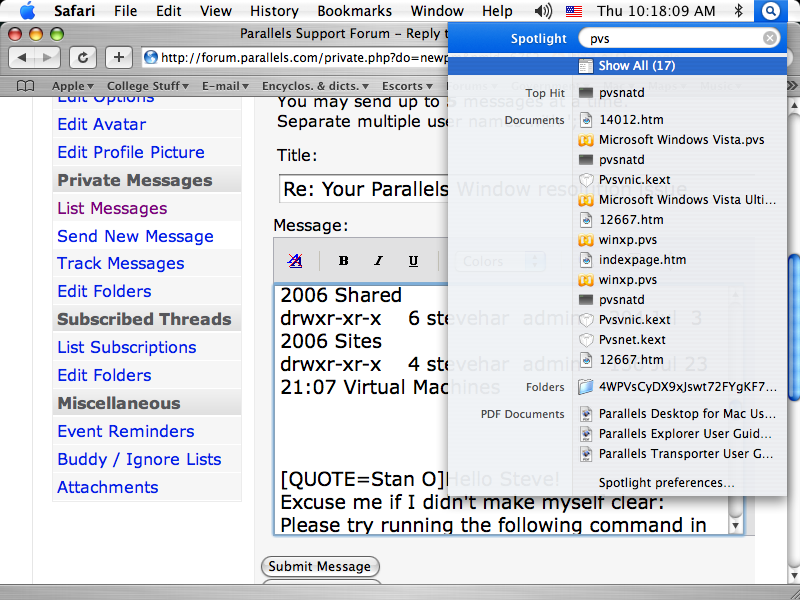800x600 pixels.
Task: Open the Track Messages link
Action: 120,263
